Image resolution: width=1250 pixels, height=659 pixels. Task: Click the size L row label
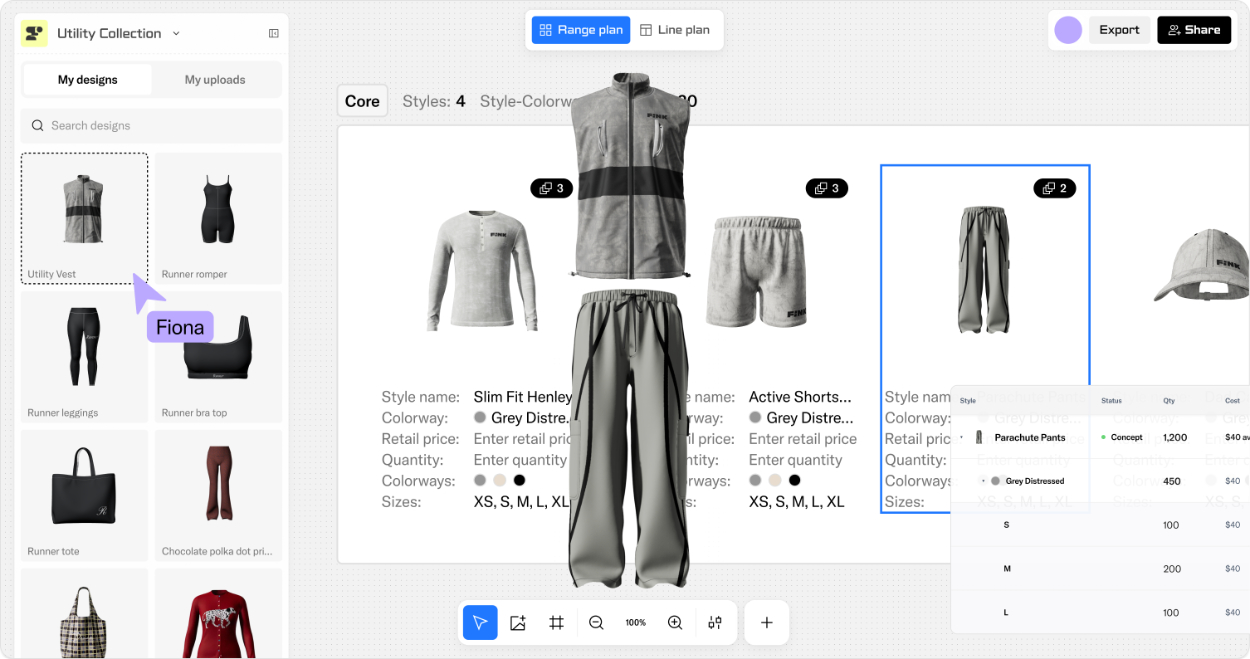coord(1006,613)
